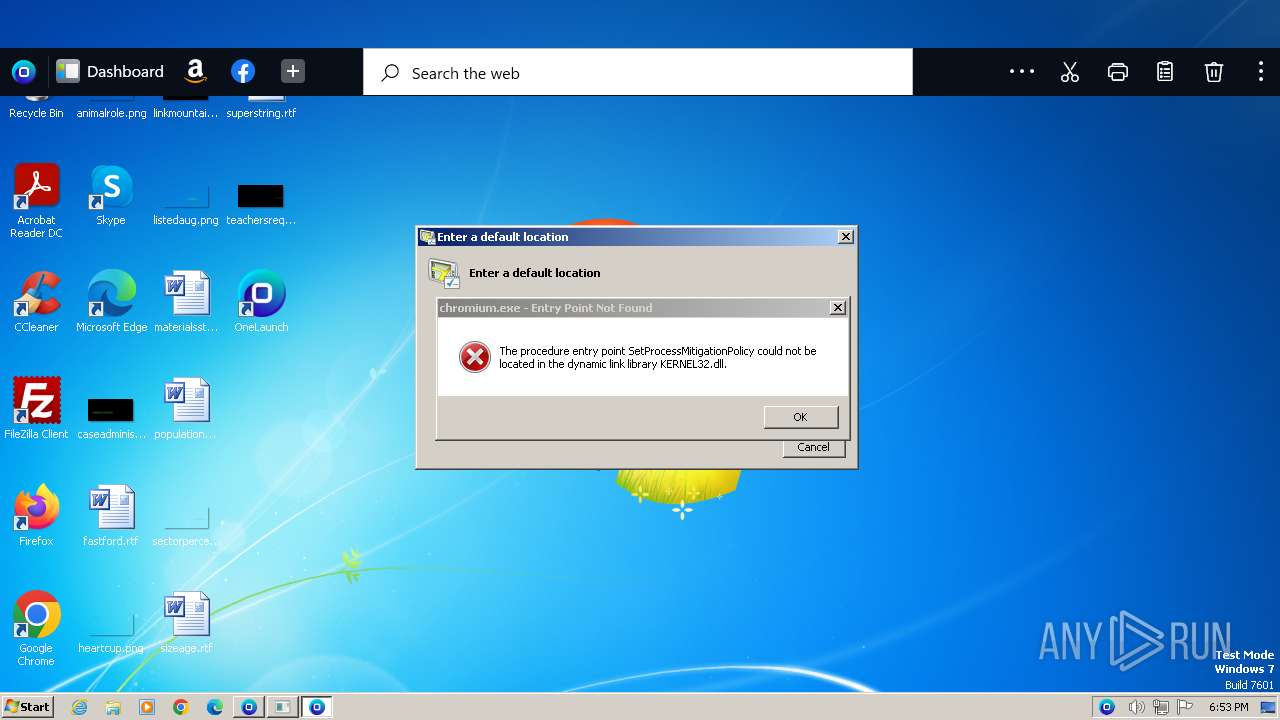
Task: Select the population... Word document
Action: pos(186,409)
